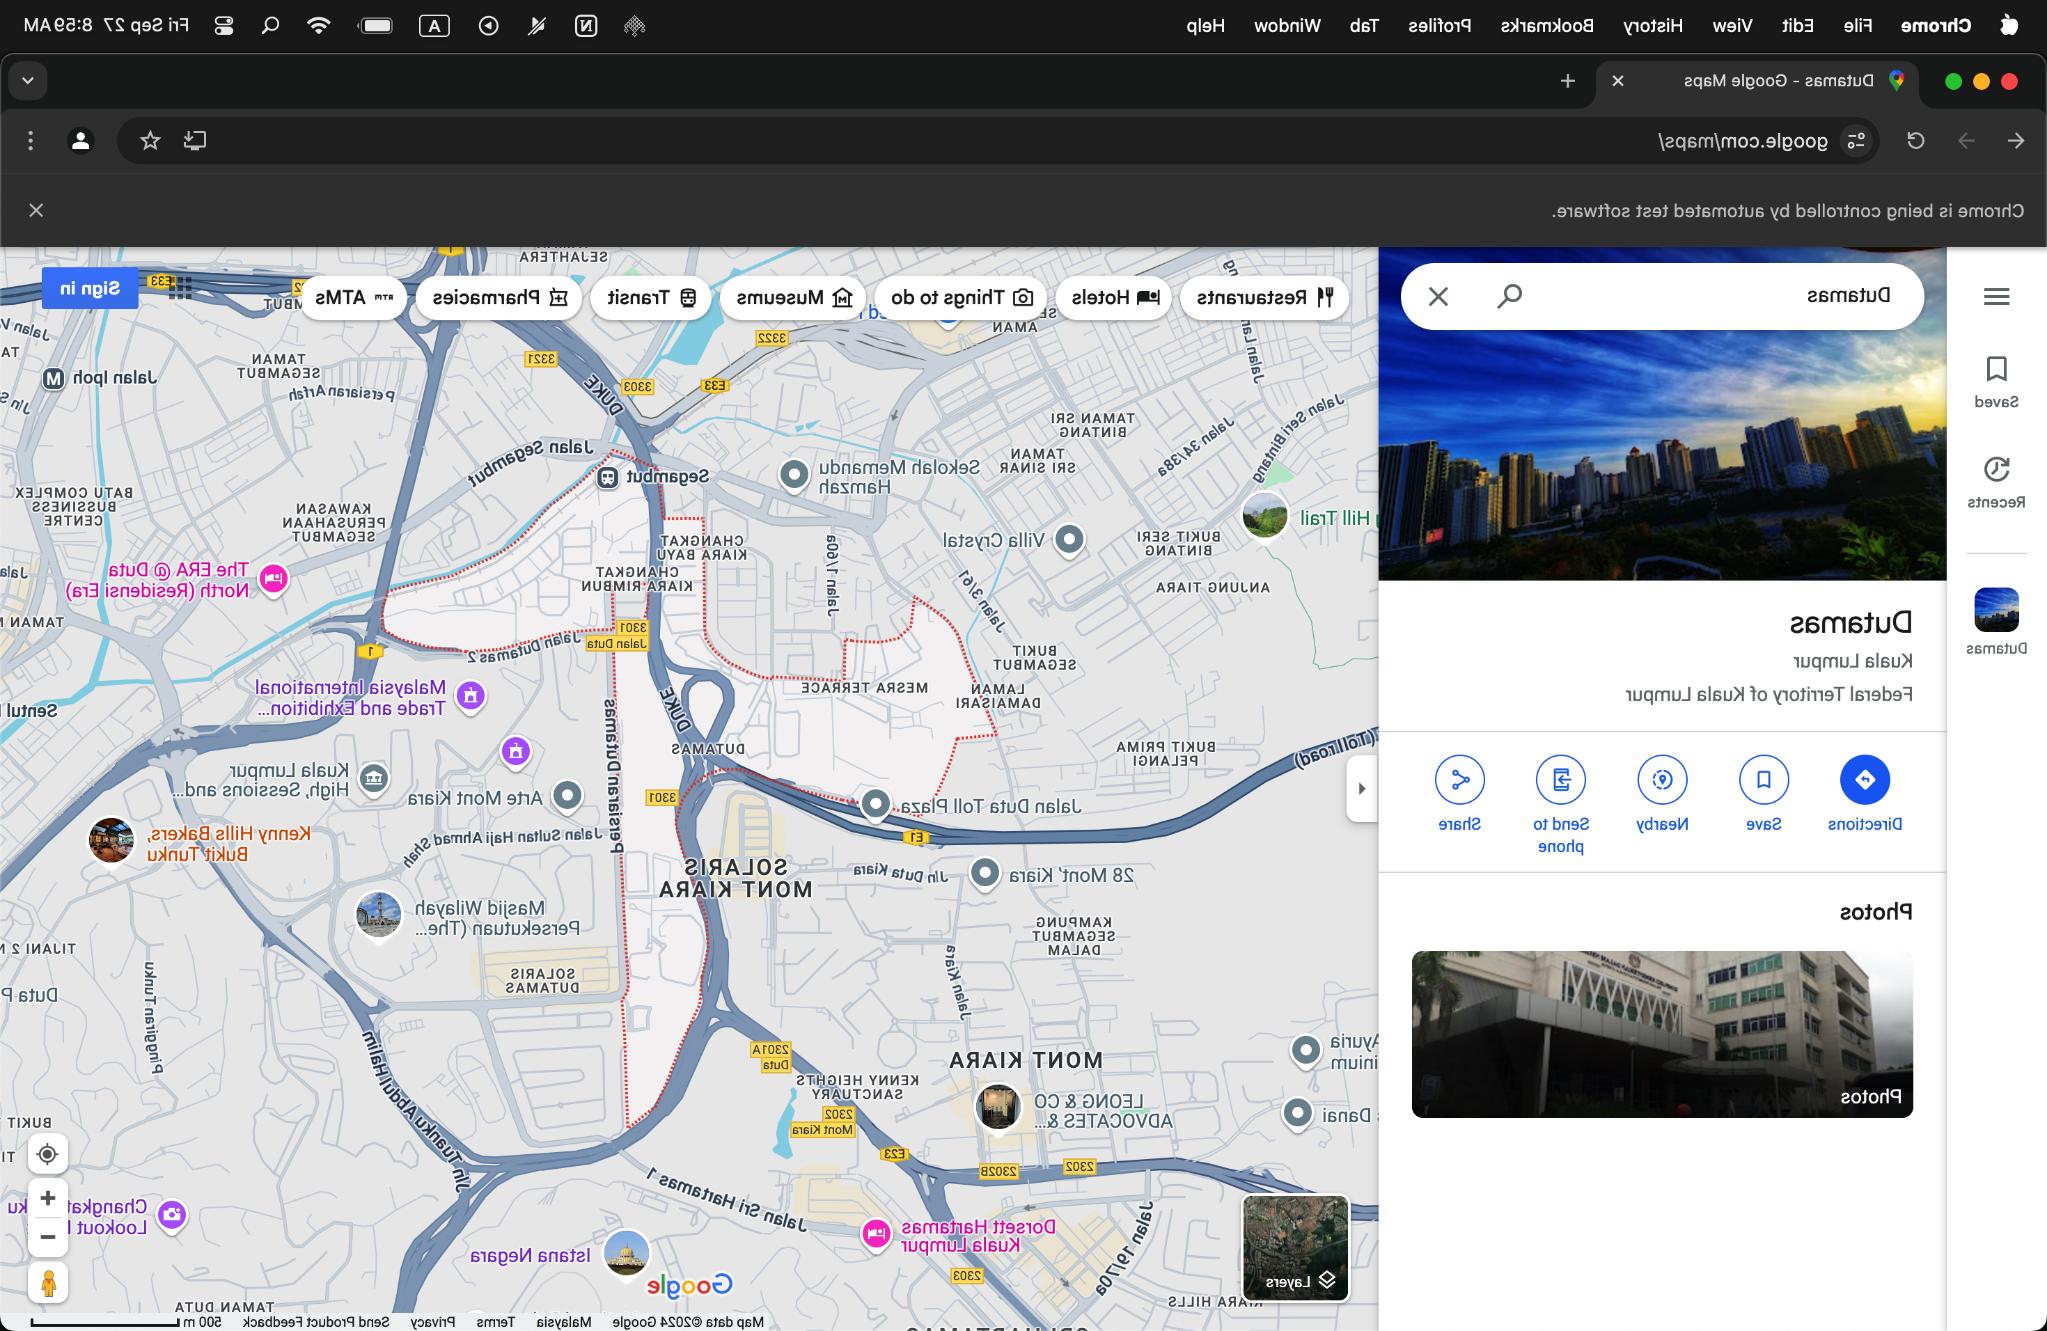Select LEONG & CO Advocates marker
The image size is (2047, 1331).
click(998, 1108)
